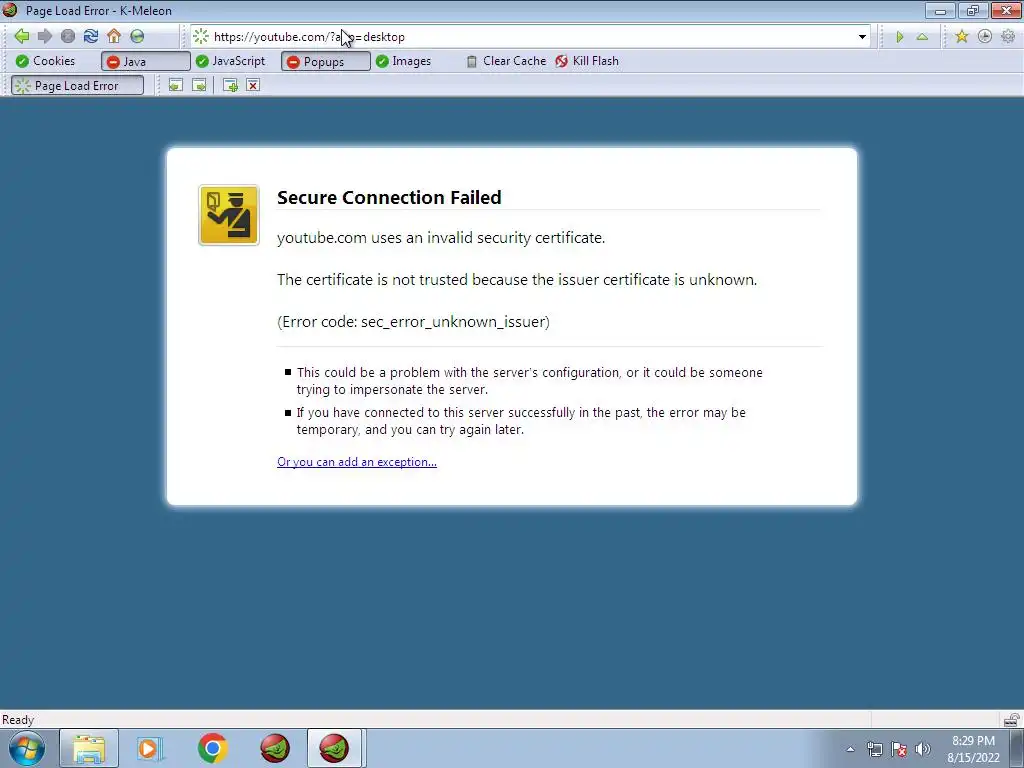Click the padlock icon in the status bar
The width and height of the screenshot is (1024, 768).
[1011, 720]
